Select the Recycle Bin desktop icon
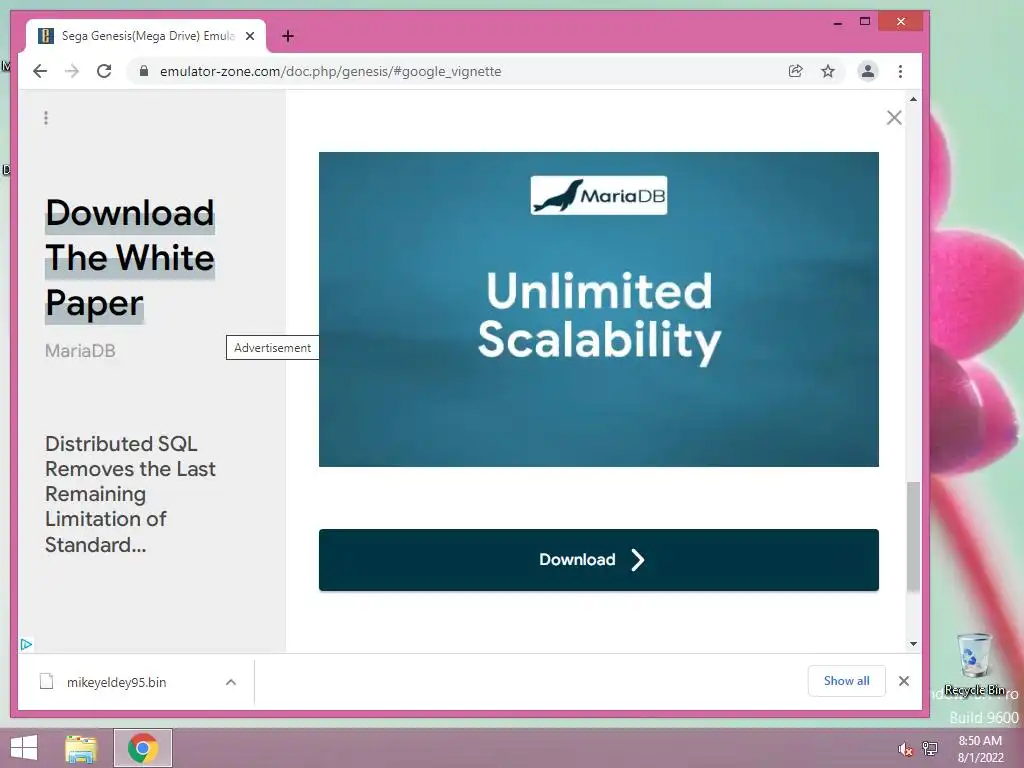 point(974,664)
